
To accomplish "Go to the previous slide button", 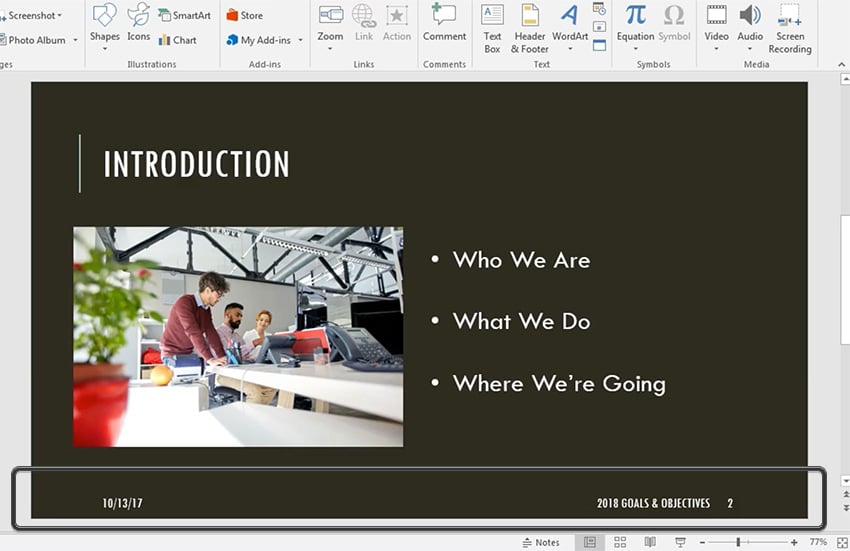I will pyautogui.click(x=846, y=495).
